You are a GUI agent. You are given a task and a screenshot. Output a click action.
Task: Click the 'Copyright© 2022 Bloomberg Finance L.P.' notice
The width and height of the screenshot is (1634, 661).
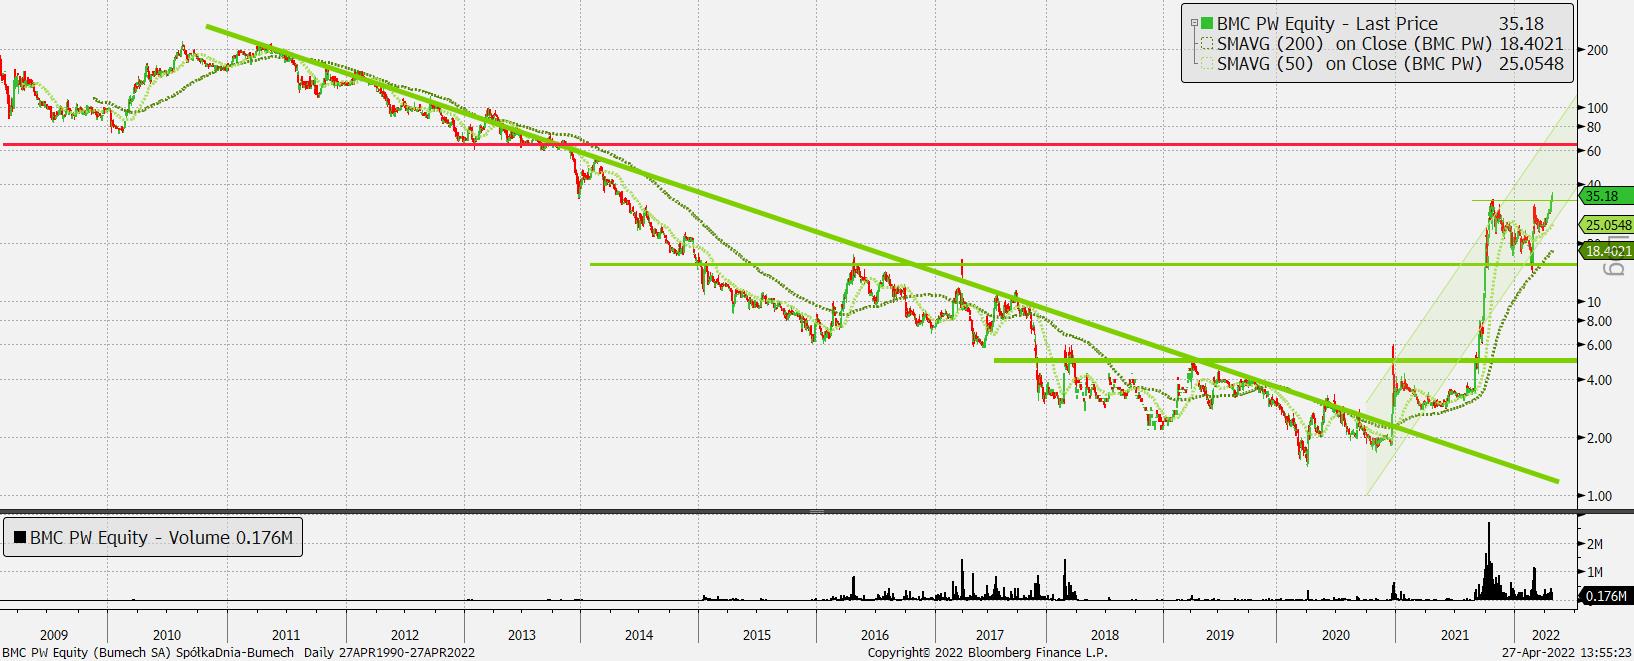tap(987, 653)
